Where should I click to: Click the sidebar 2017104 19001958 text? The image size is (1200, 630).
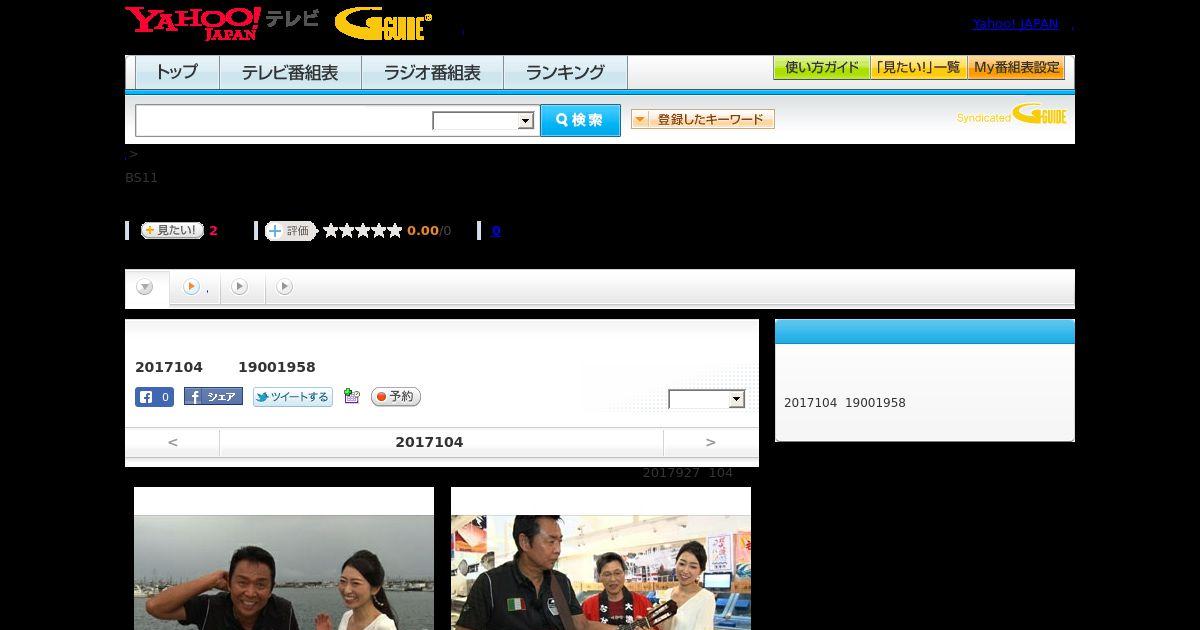click(845, 403)
